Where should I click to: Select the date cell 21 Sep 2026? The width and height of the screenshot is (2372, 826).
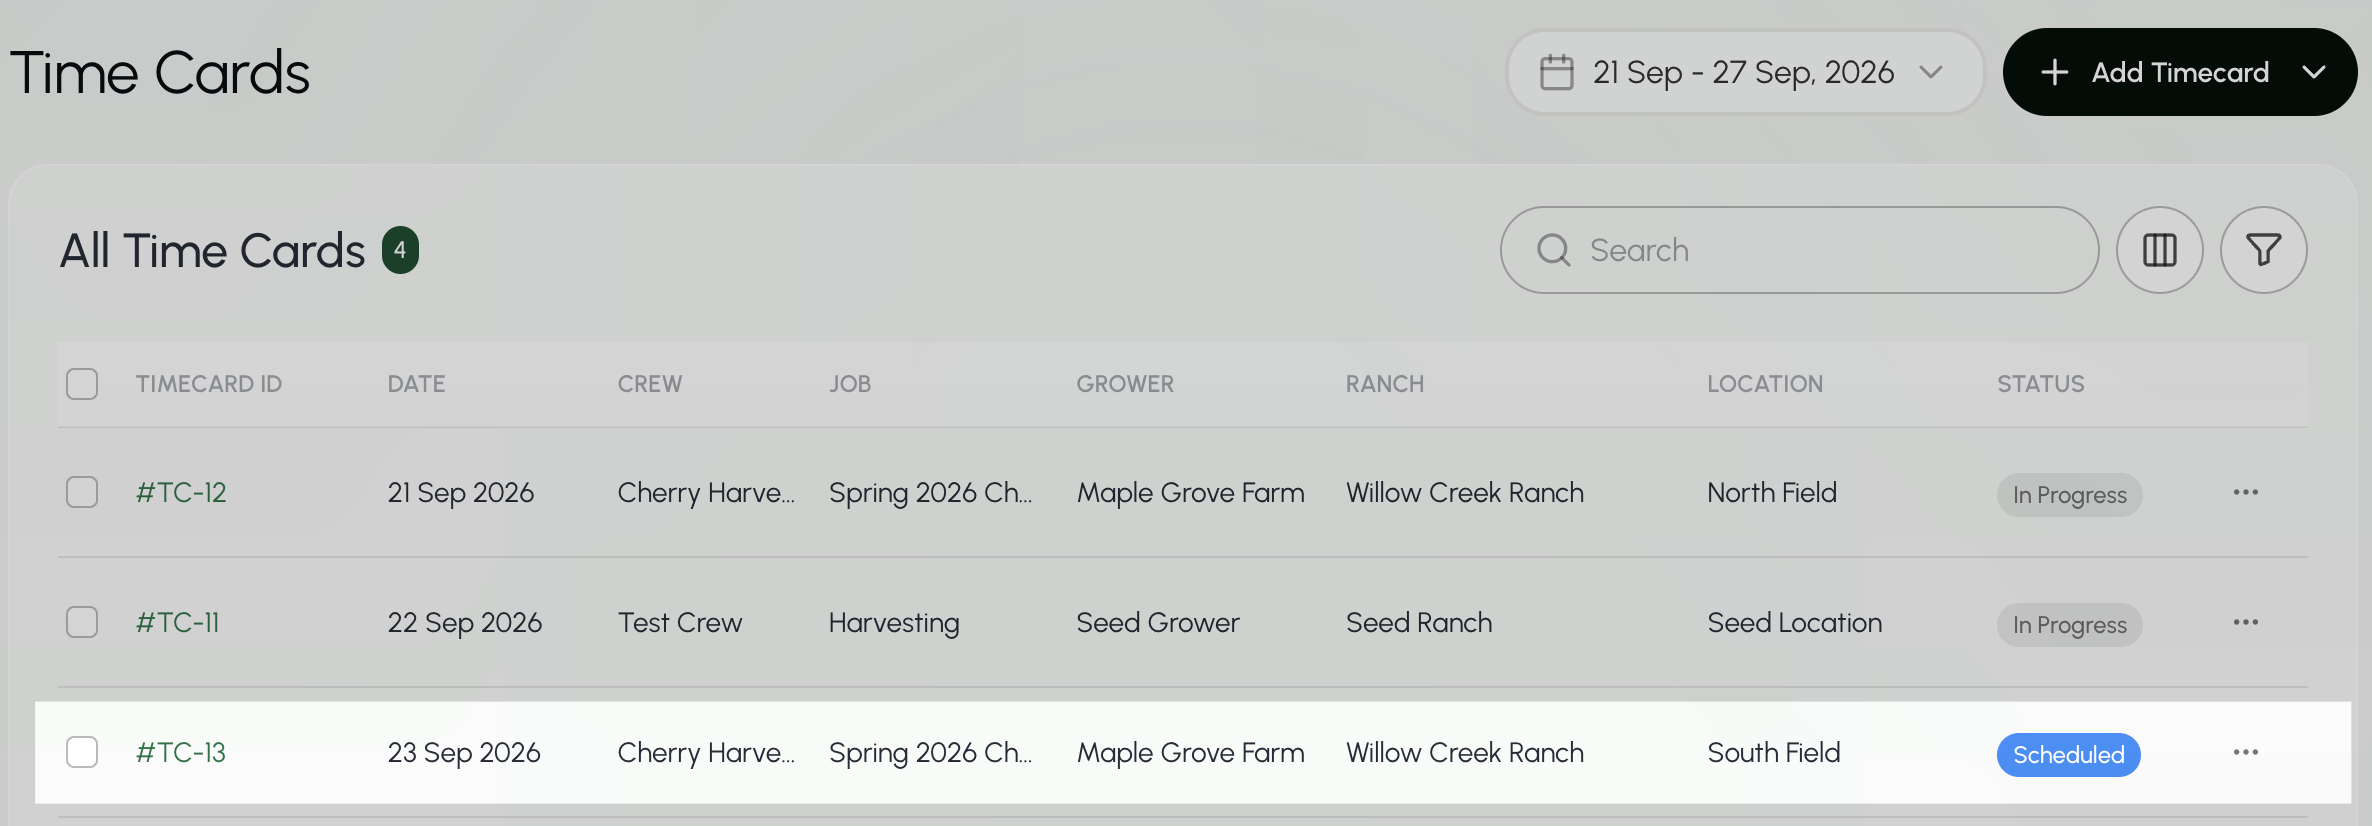tap(461, 492)
